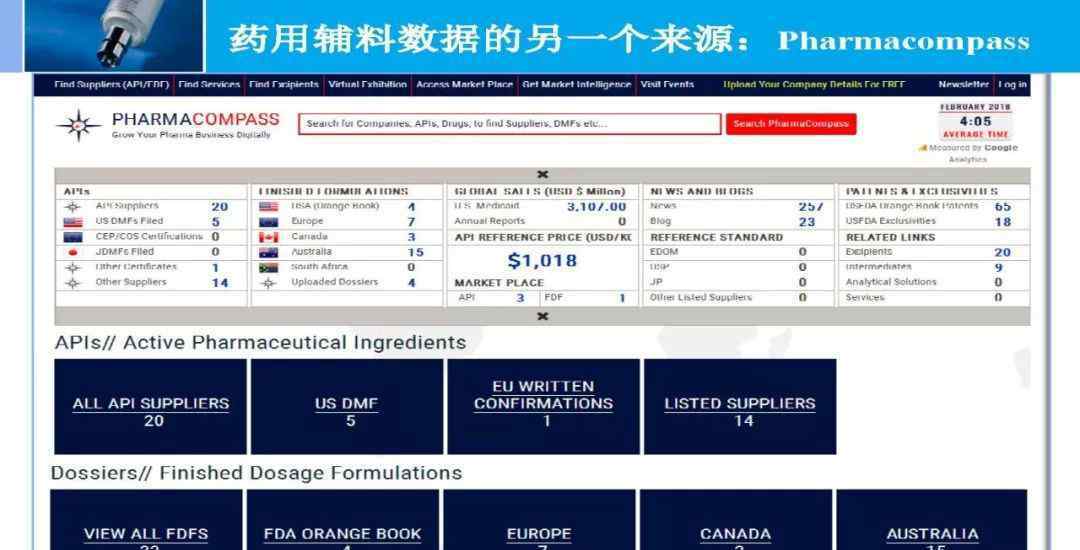Open the US DMF tile
Screen dimensions: 1080x550
[x=347, y=407]
